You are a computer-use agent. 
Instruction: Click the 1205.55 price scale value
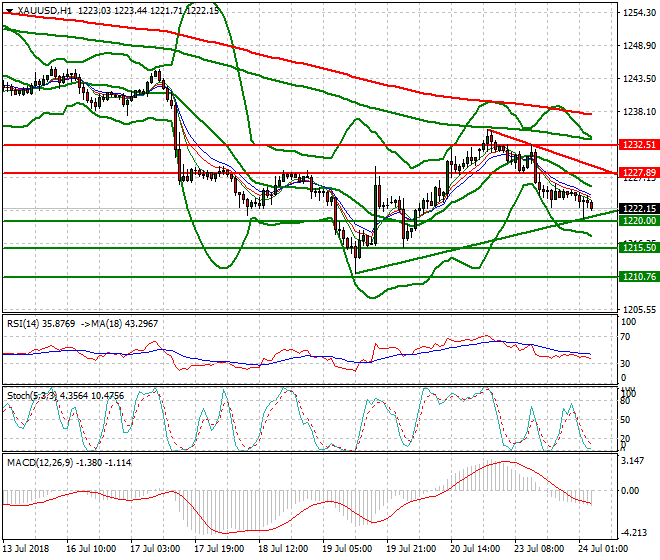(x=639, y=309)
